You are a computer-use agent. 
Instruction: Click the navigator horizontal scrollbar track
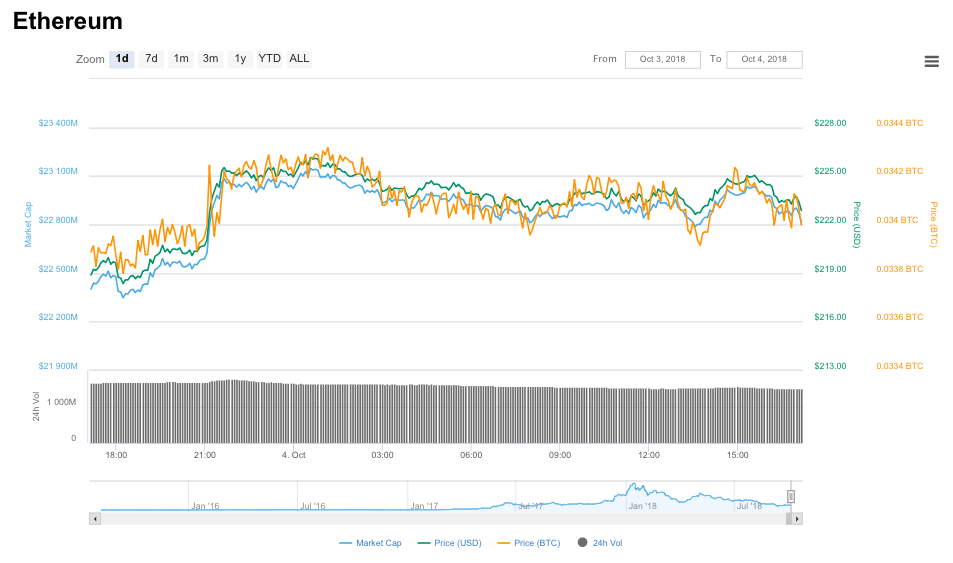pos(444,519)
